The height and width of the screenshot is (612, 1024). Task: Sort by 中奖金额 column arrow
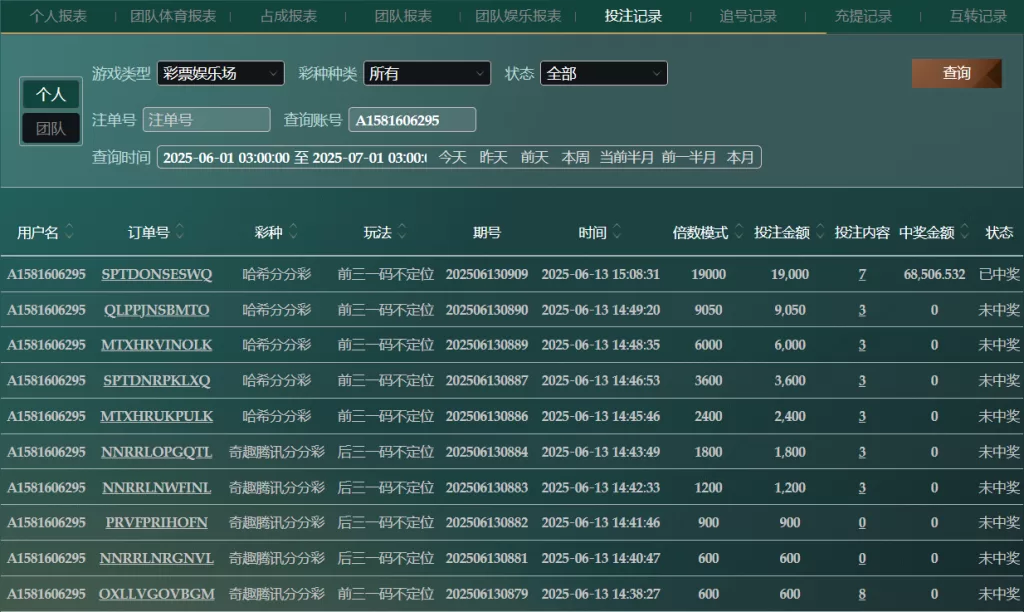coord(965,231)
